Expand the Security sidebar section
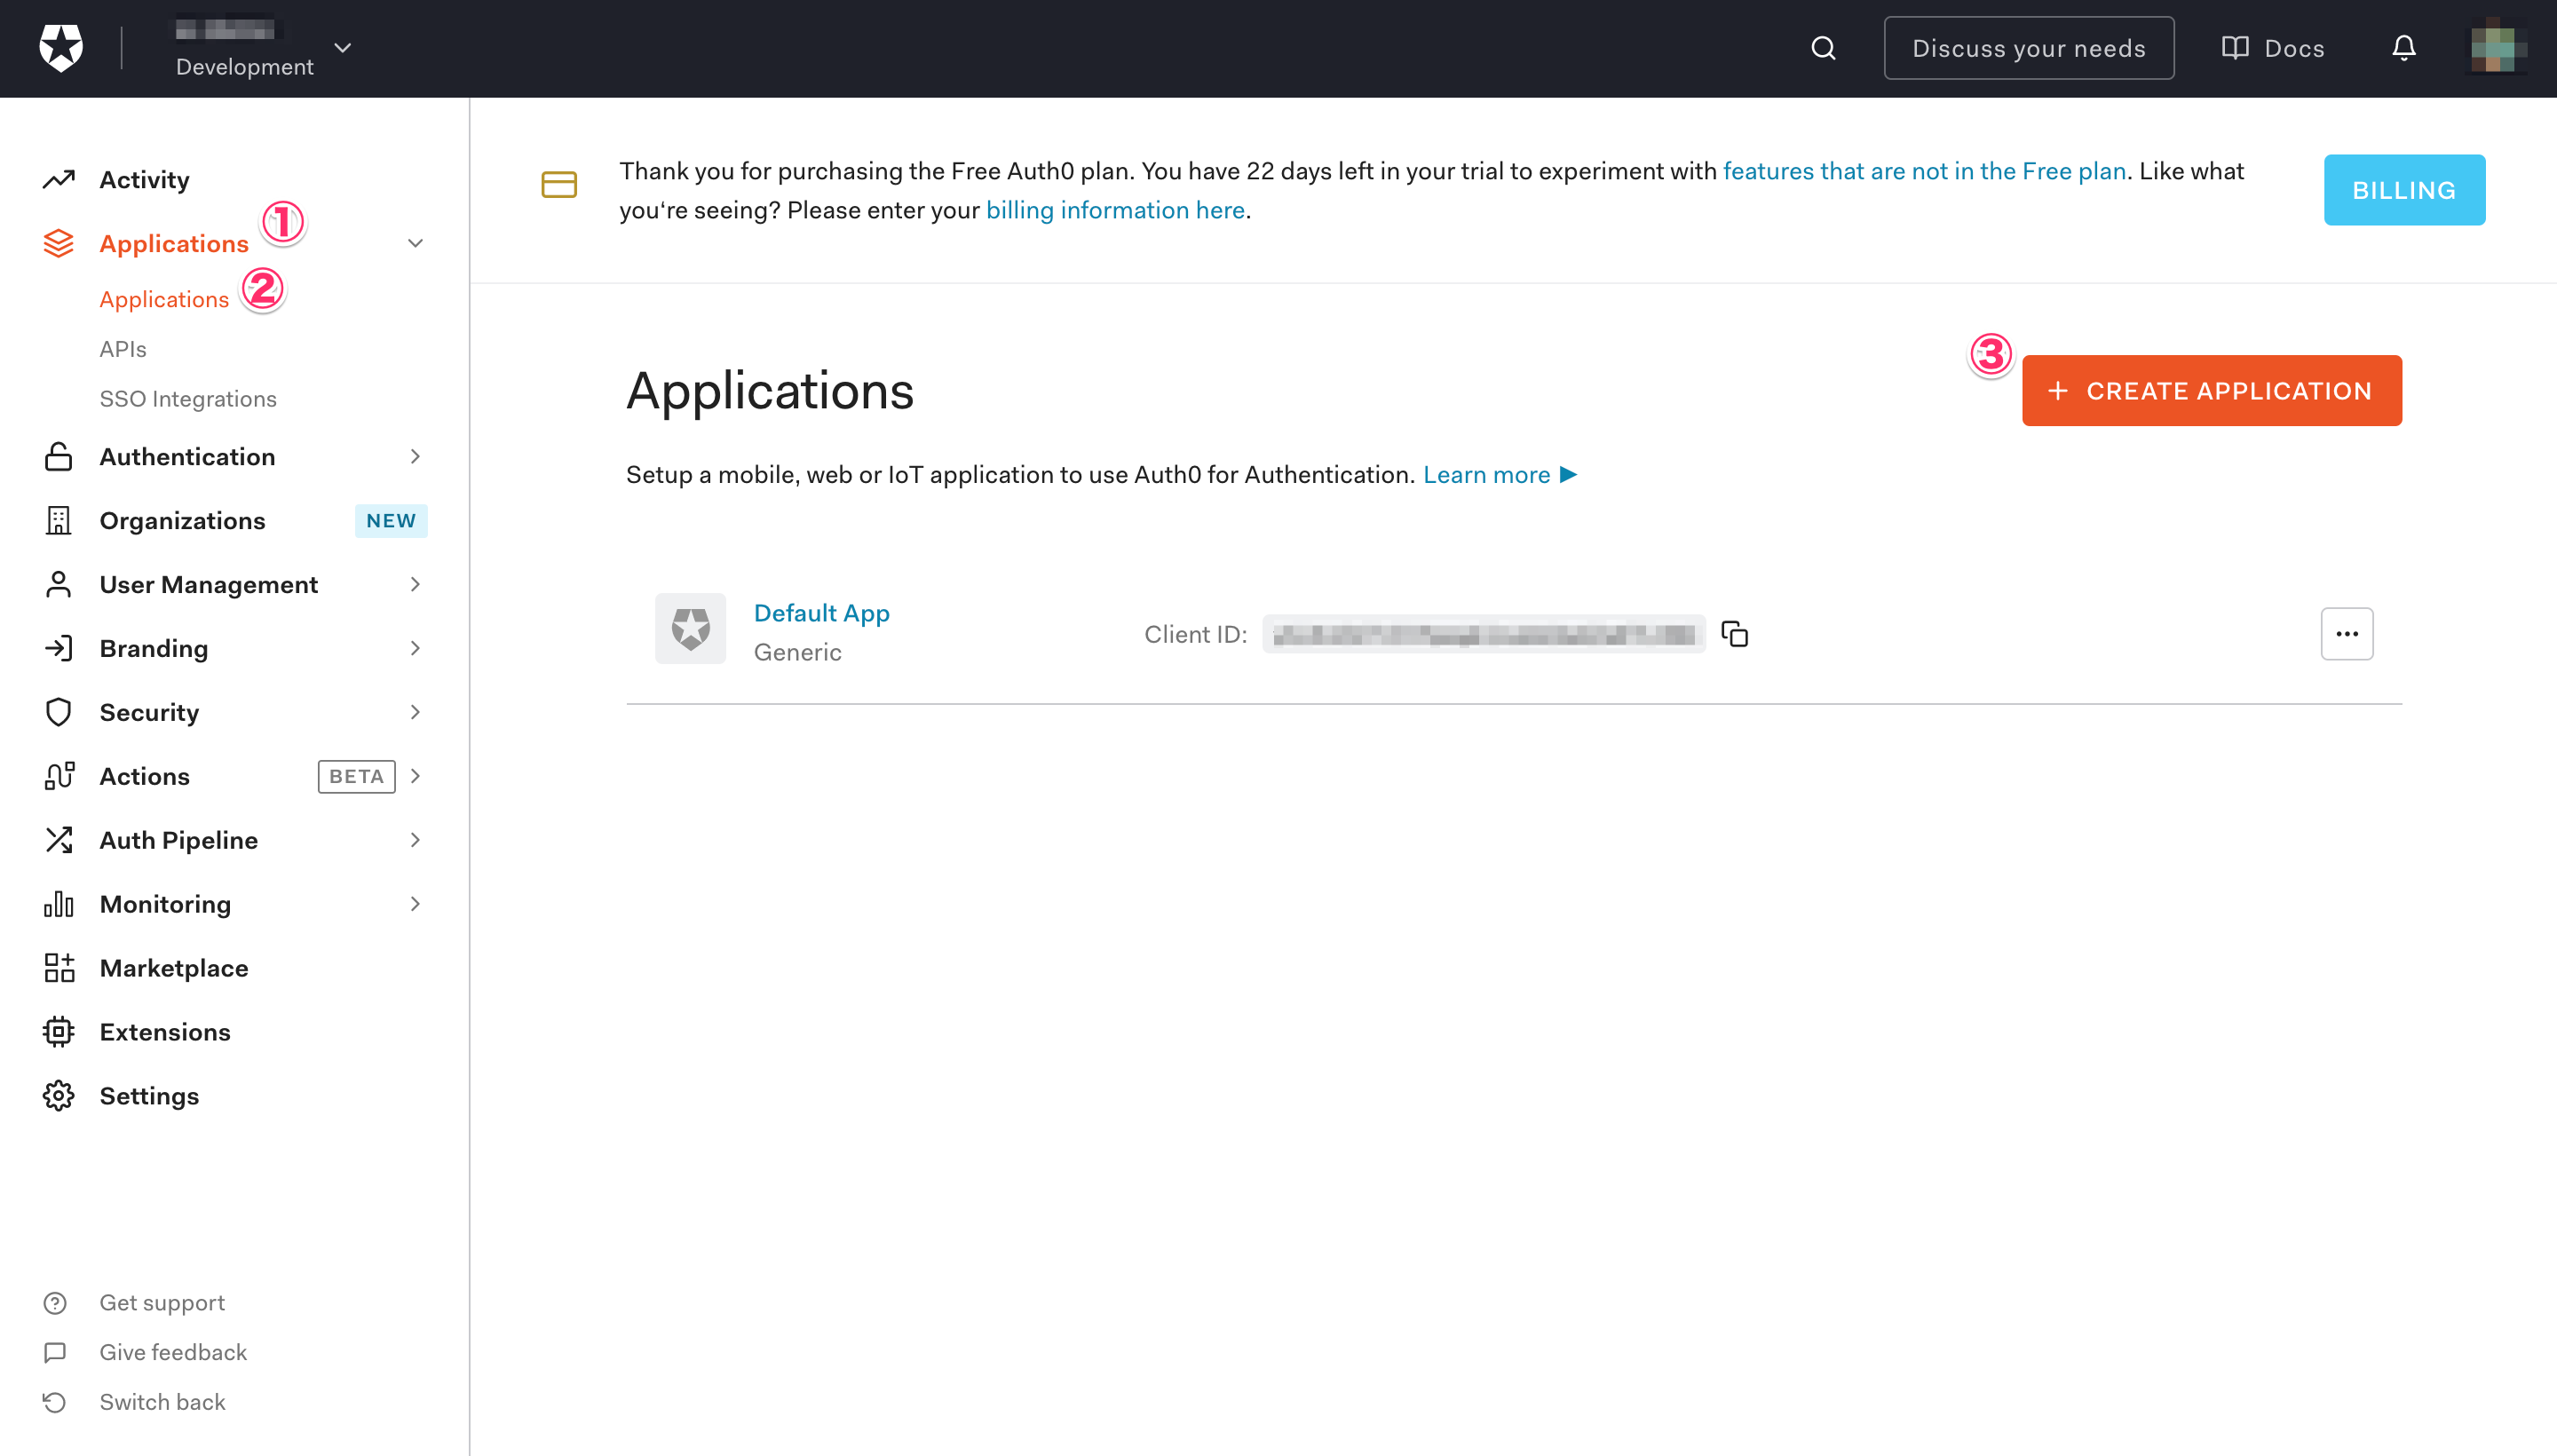 [415, 712]
